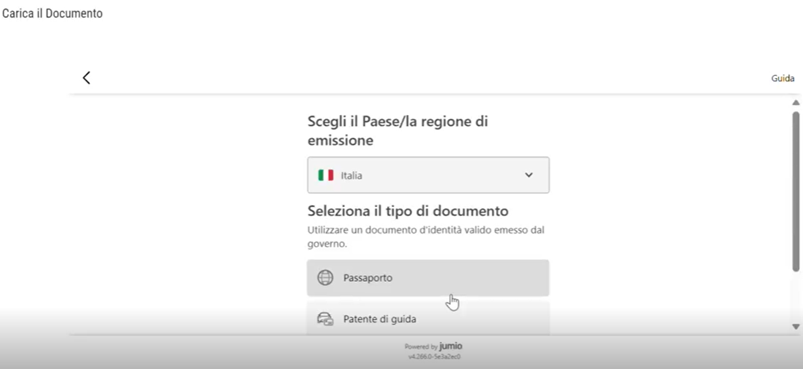The height and width of the screenshot is (369, 803).
Task: Click the scrollbar down arrow
Action: point(796,326)
